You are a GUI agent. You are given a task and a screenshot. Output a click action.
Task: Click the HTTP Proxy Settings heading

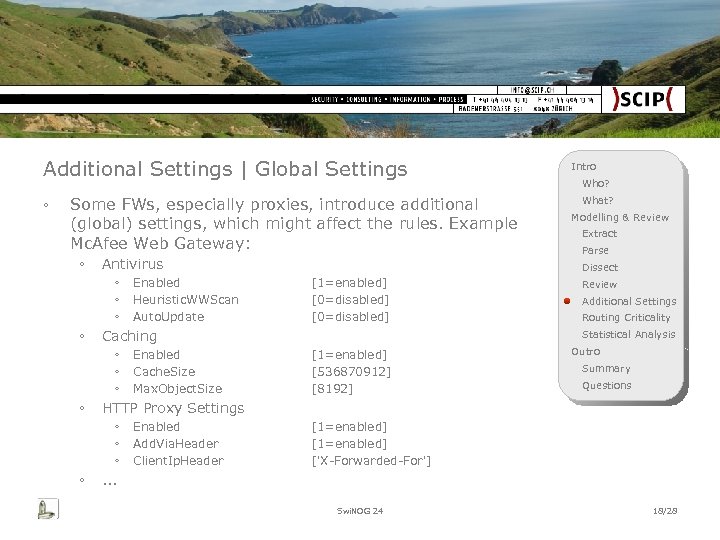tap(173, 409)
